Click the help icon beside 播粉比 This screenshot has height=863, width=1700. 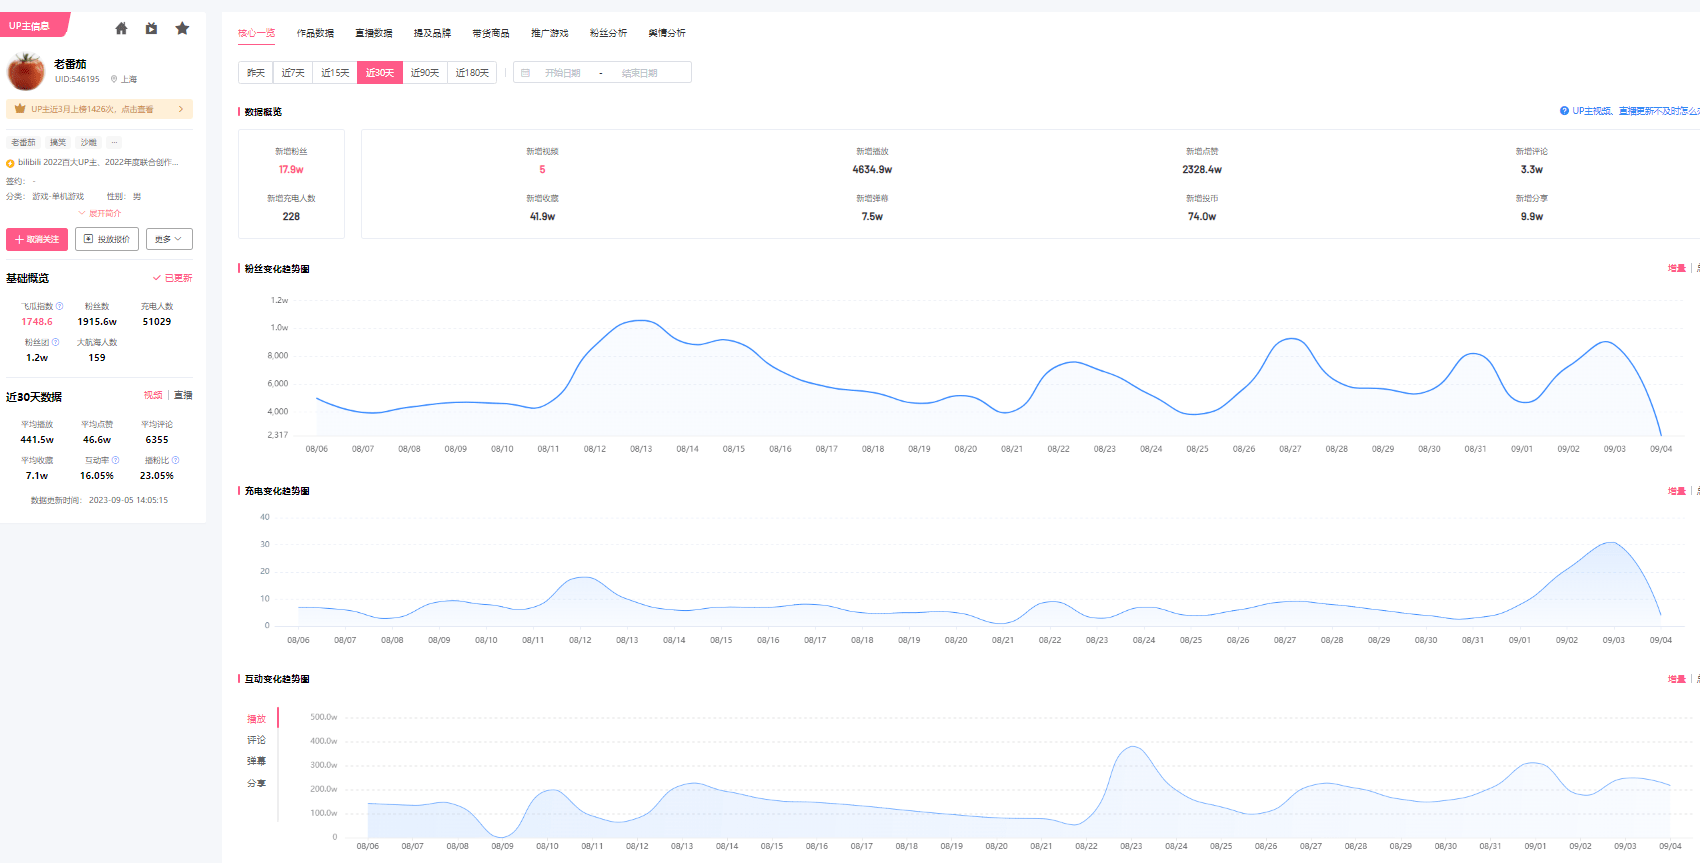click(176, 460)
